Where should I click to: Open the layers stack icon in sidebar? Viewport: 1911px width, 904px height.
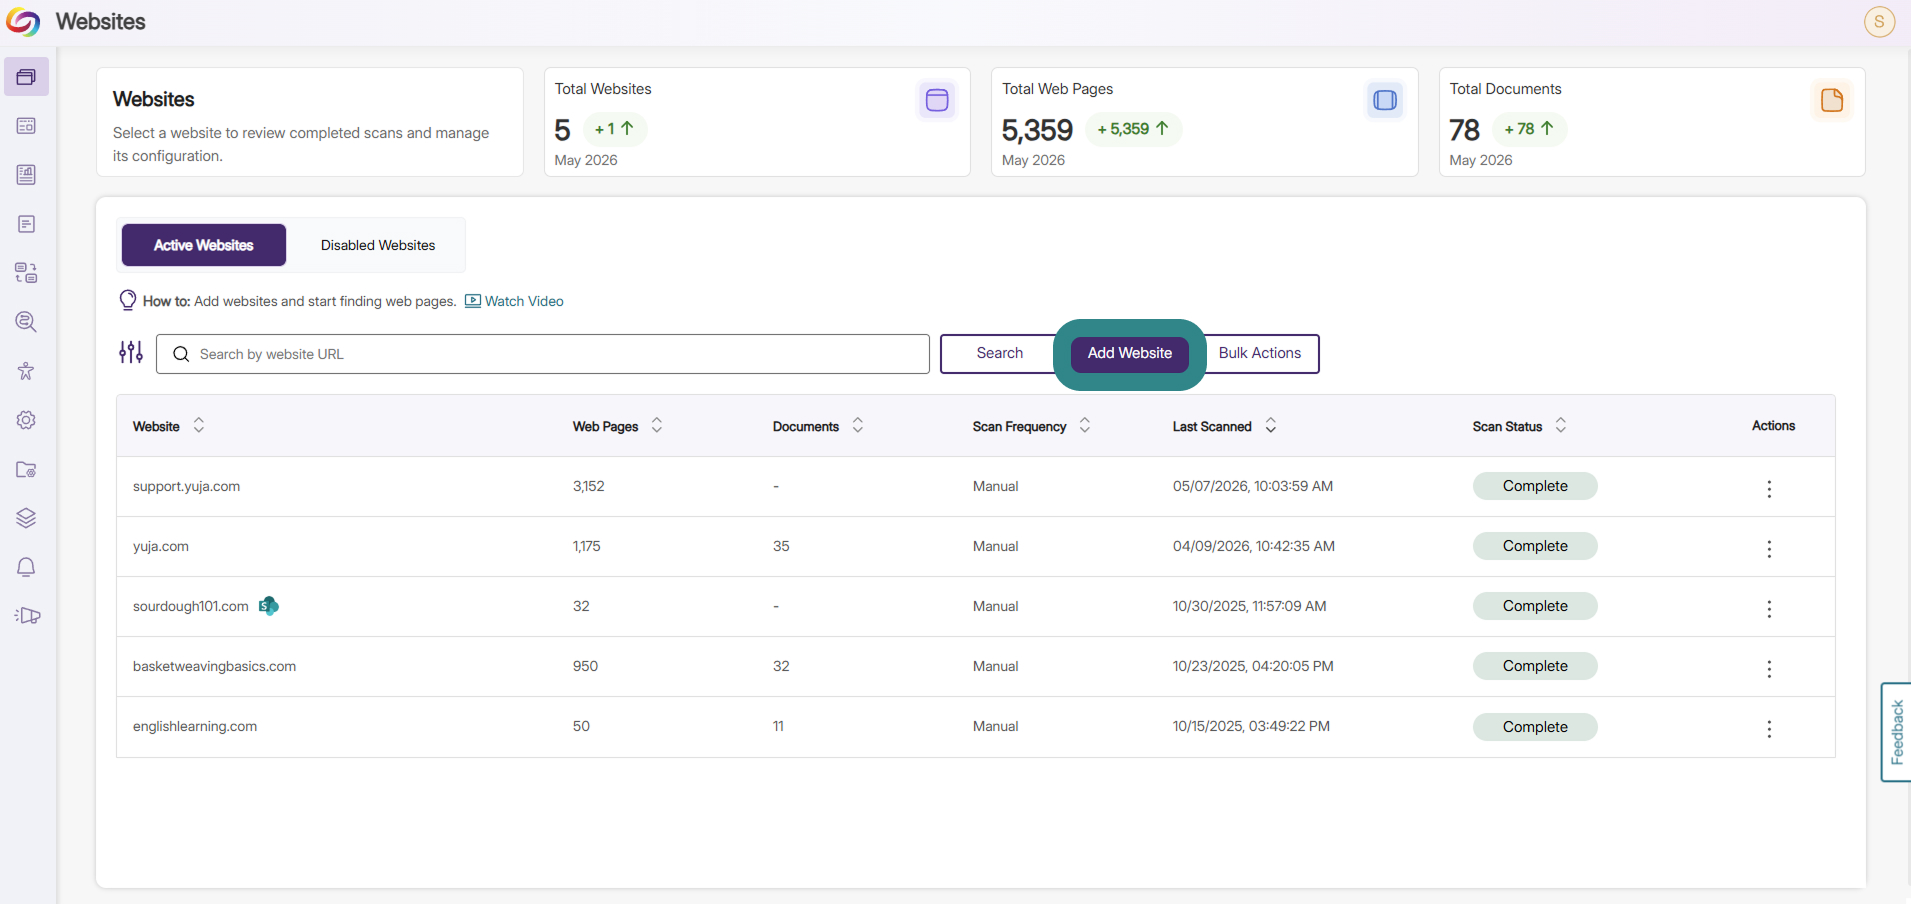coord(26,518)
